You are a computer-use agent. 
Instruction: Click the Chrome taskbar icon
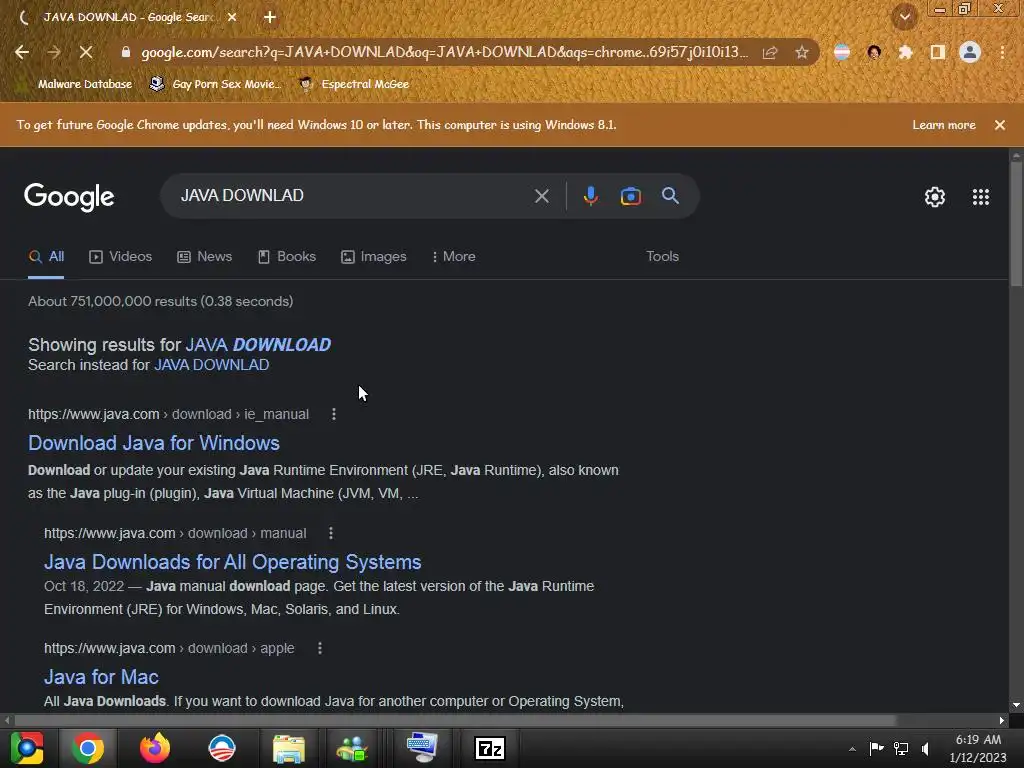(88, 748)
